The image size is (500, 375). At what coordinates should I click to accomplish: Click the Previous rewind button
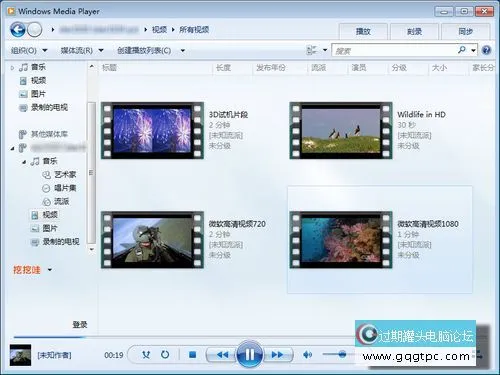pyautogui.click(x=222, y=355)
